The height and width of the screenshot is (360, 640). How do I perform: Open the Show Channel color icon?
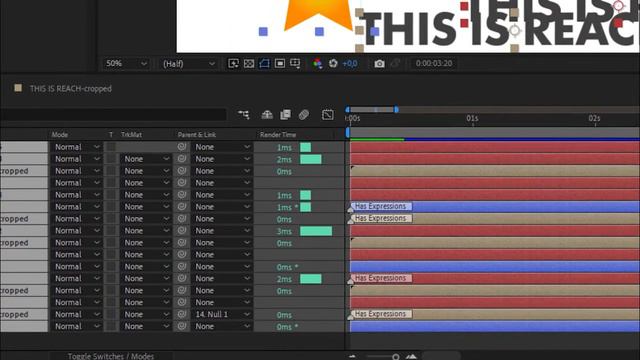click(317, 63)
